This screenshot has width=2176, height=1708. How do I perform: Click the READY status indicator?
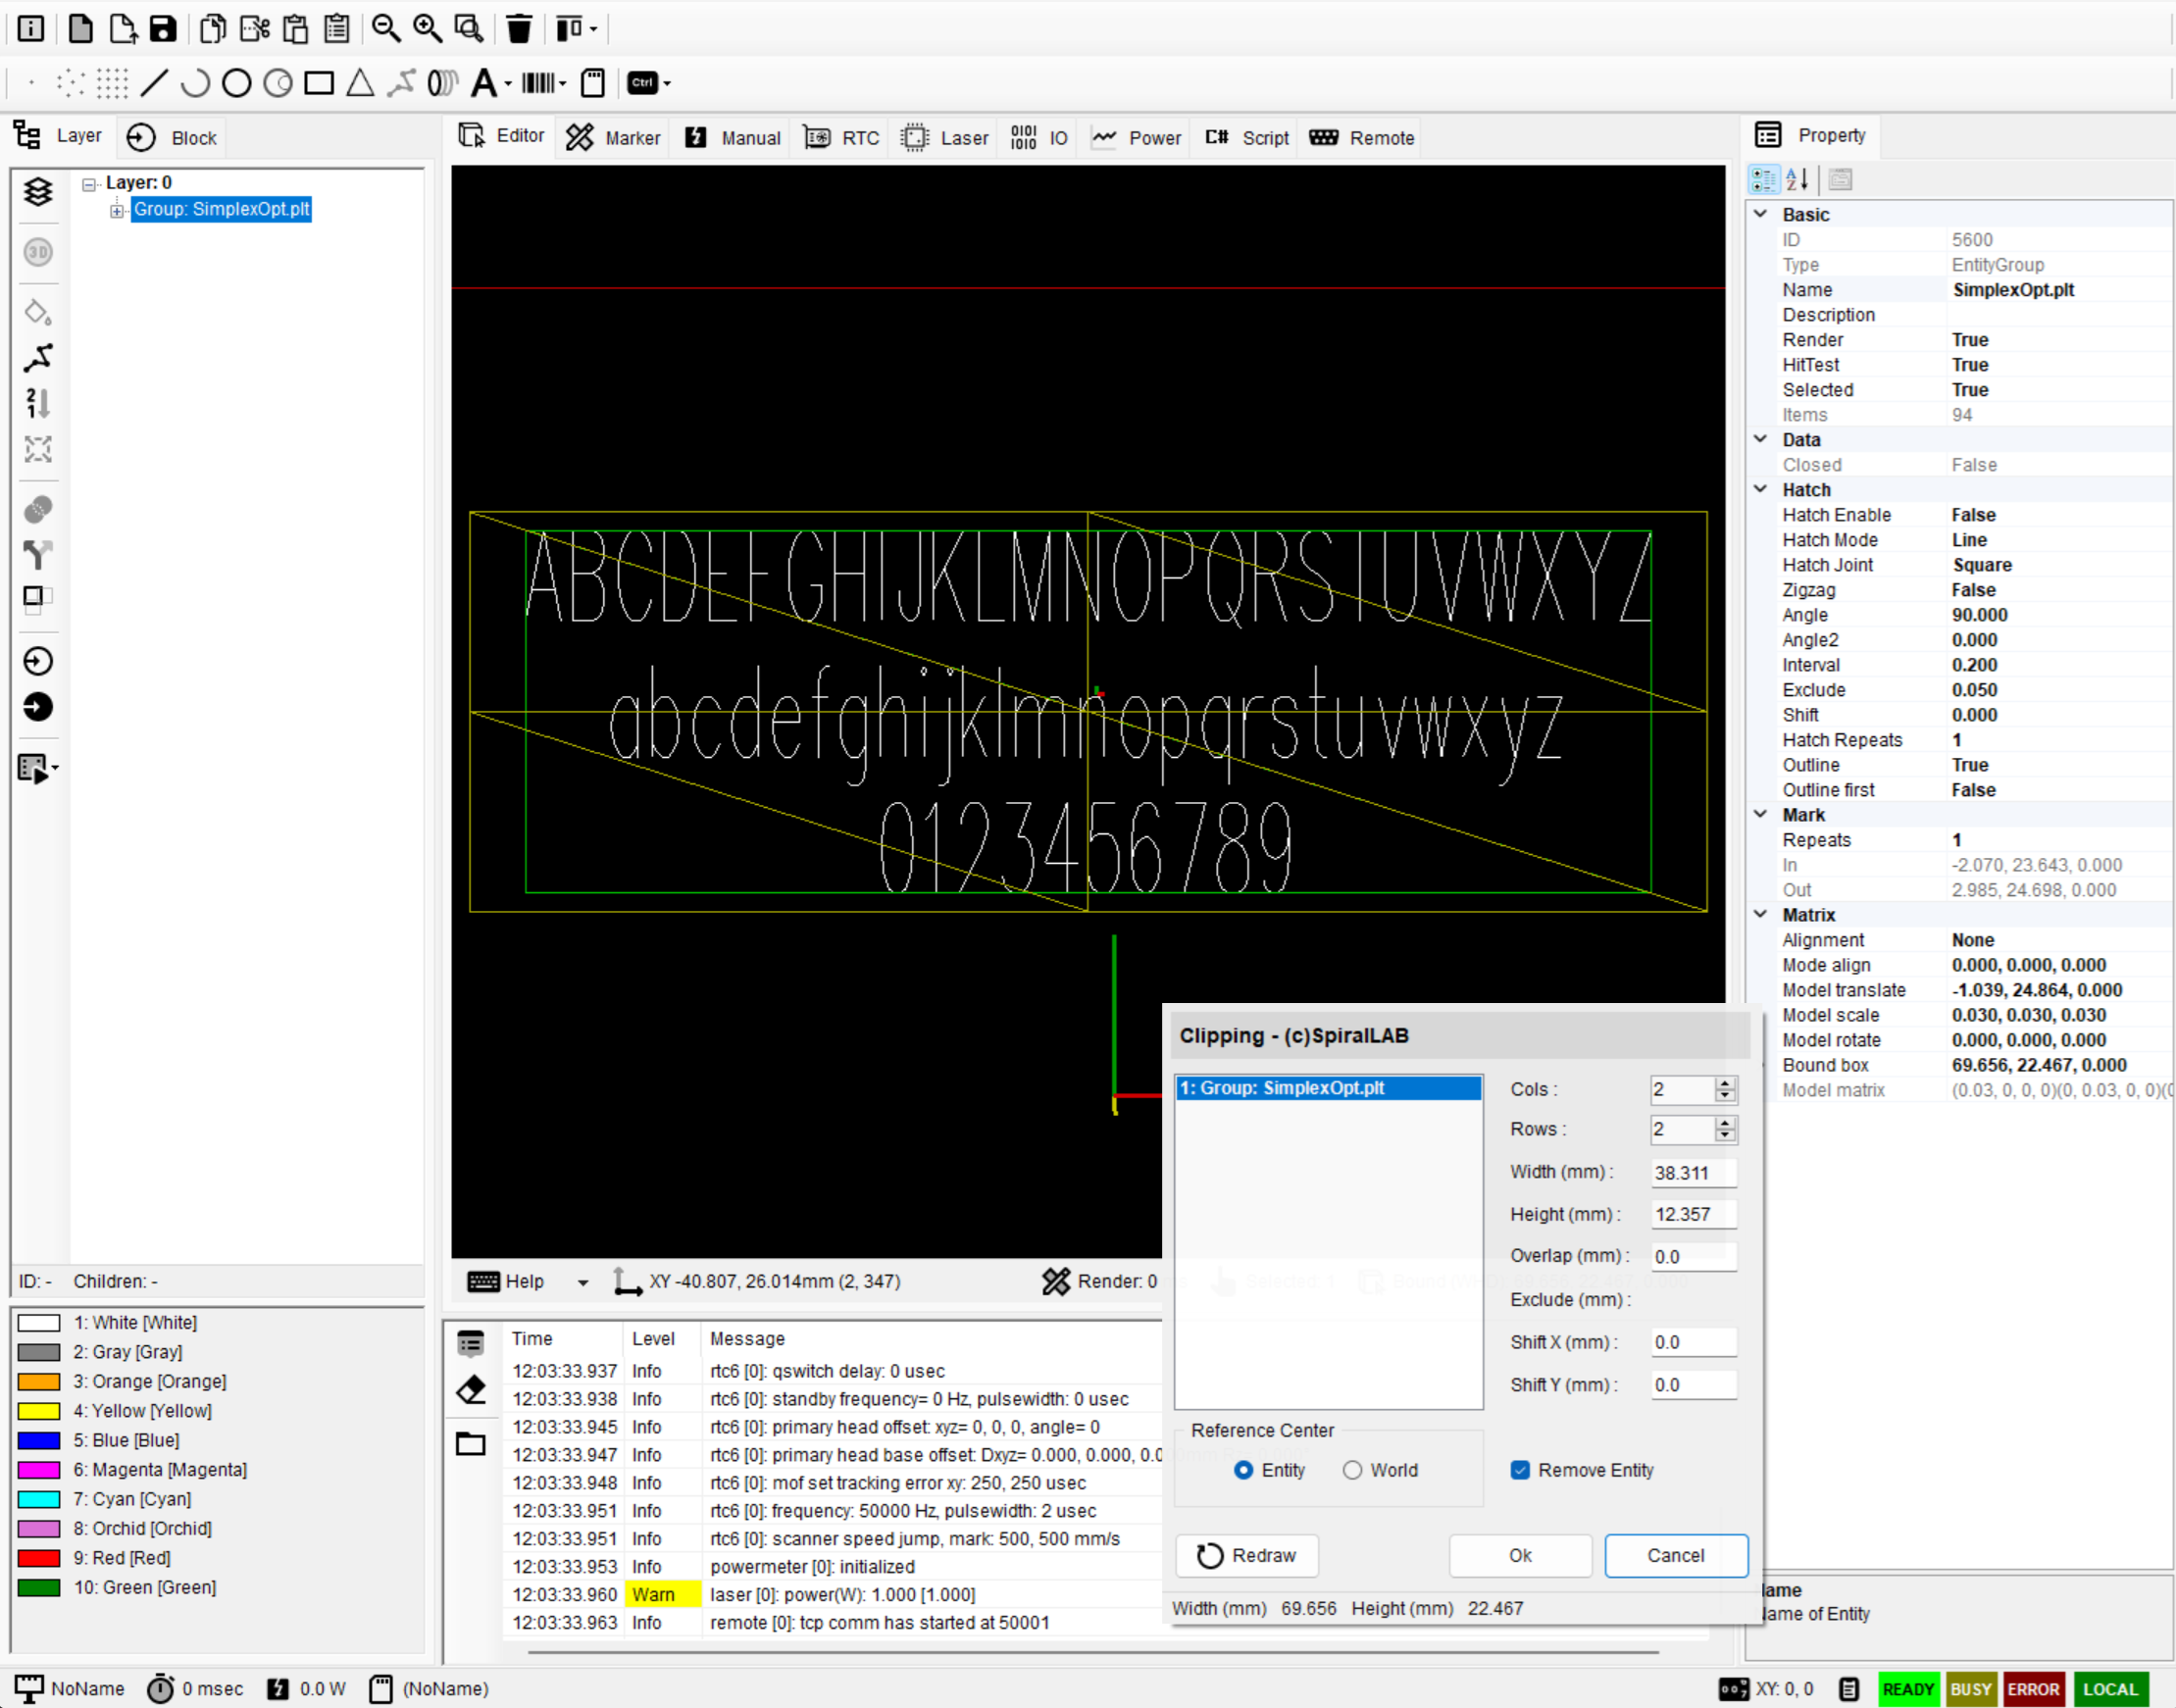click(1908, 1689)
